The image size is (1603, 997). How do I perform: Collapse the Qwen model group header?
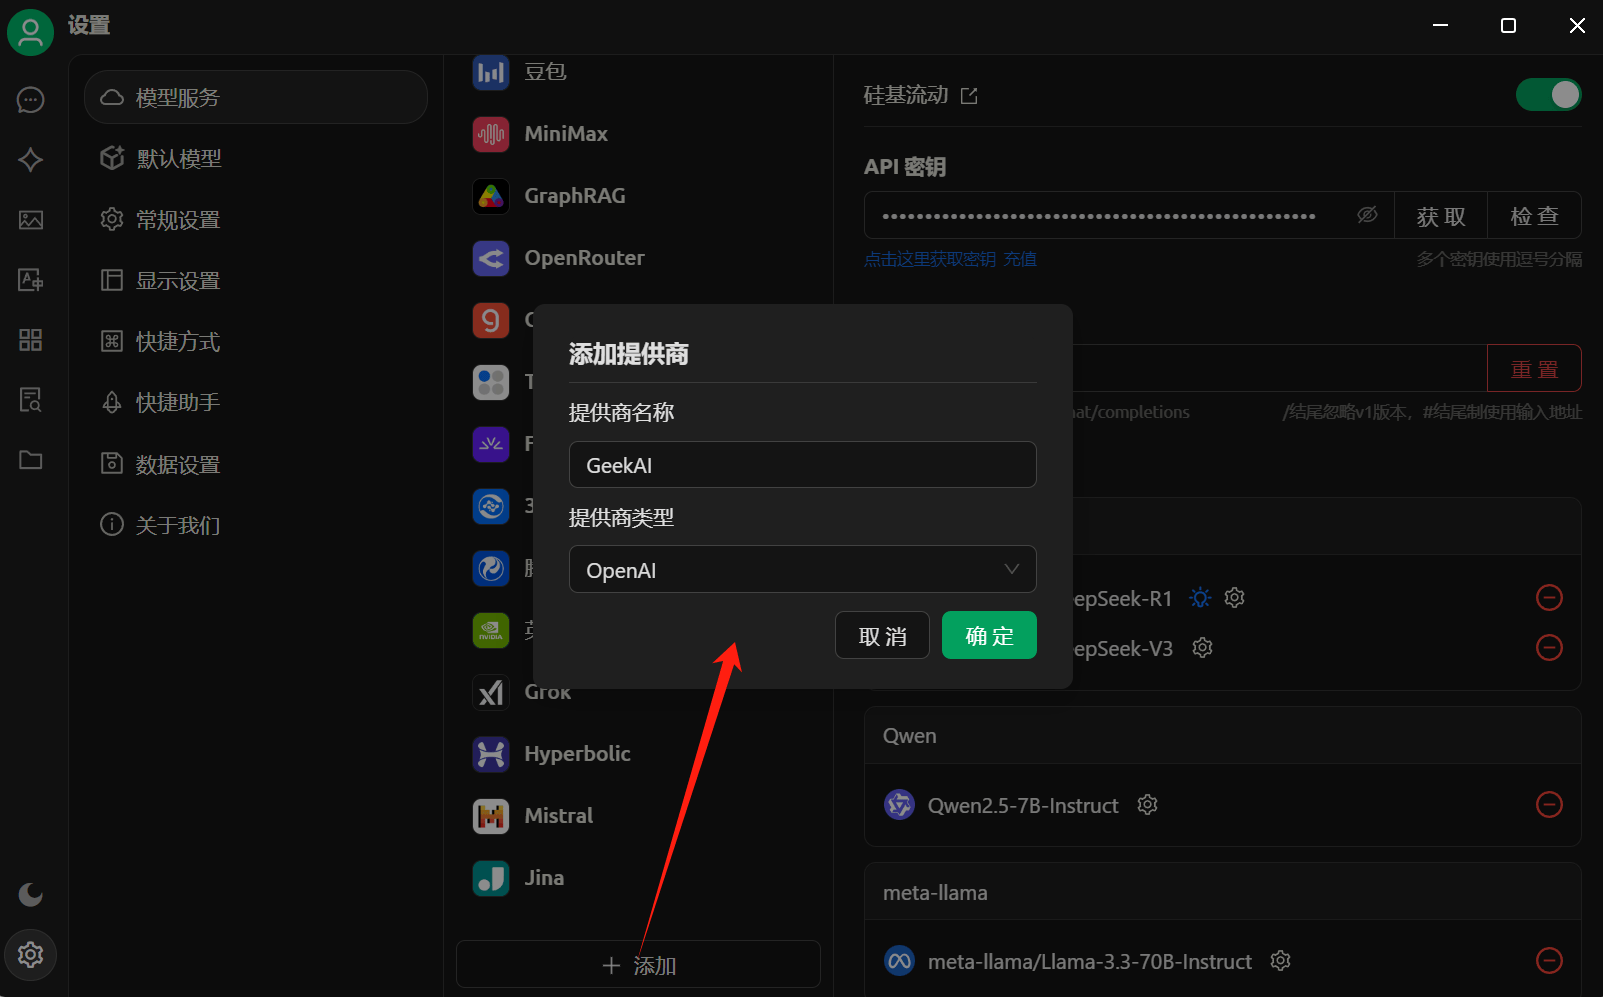(x=1223, y=736)
